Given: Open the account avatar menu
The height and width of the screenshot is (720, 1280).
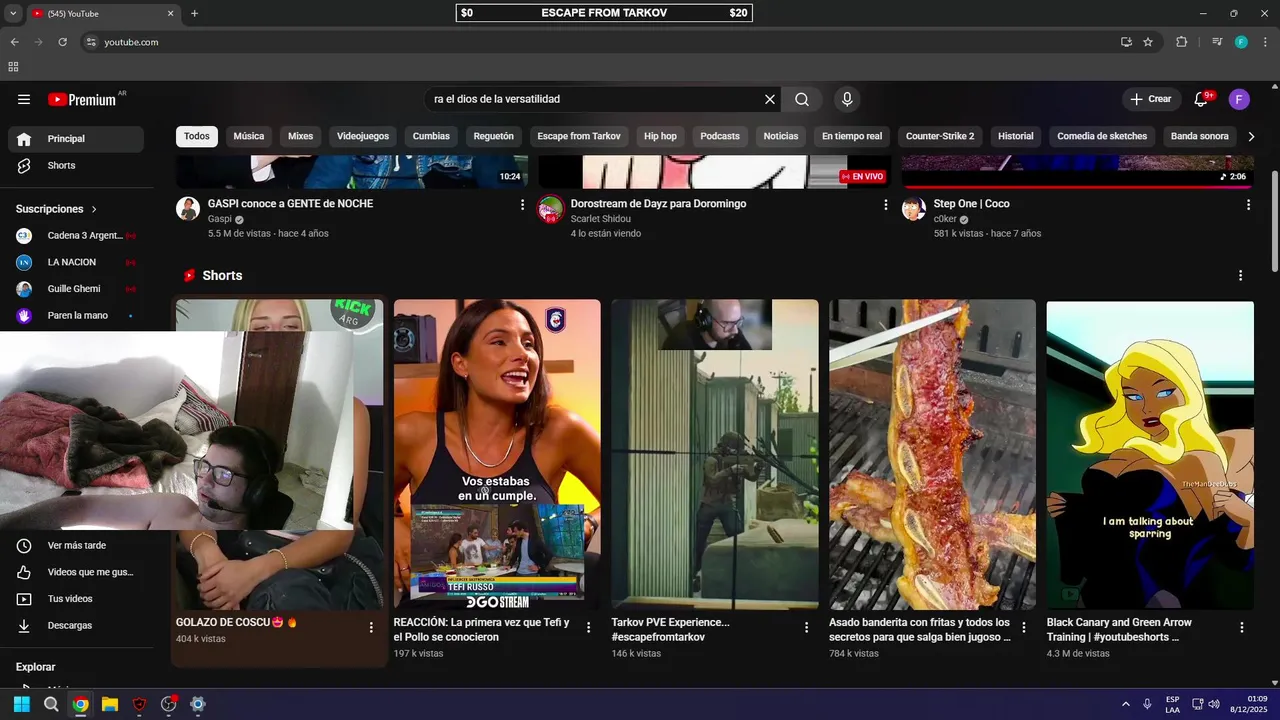Looking at the screenshot, I should (1239, 99).
